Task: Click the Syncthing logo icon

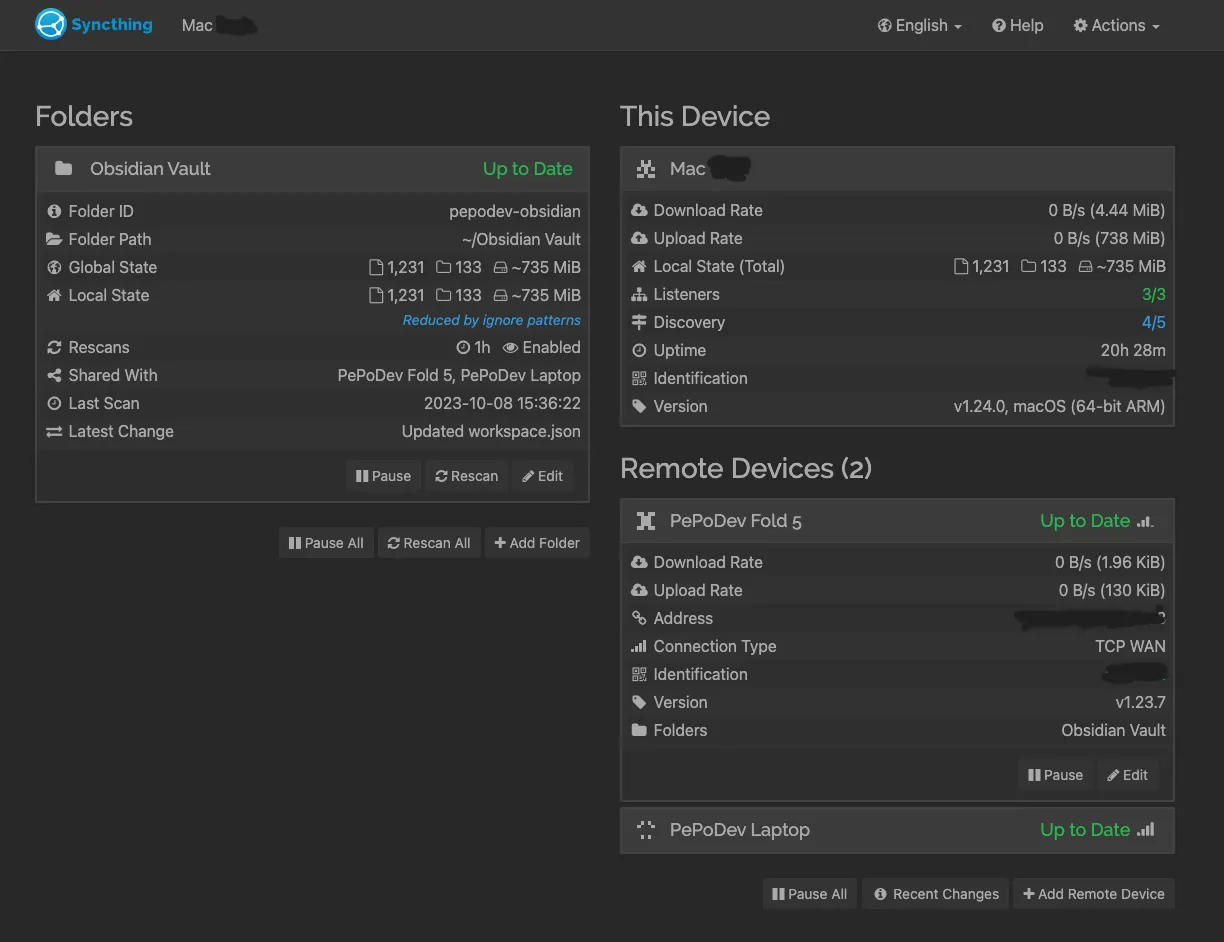Action: (50, 24)
